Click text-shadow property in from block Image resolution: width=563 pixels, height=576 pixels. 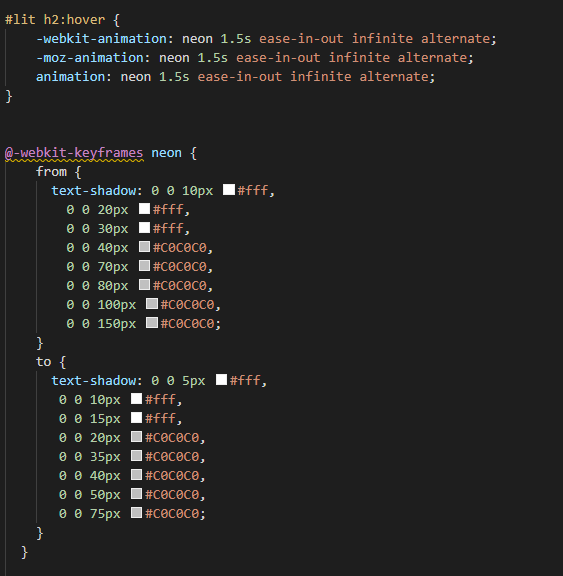tap(93, 191)
